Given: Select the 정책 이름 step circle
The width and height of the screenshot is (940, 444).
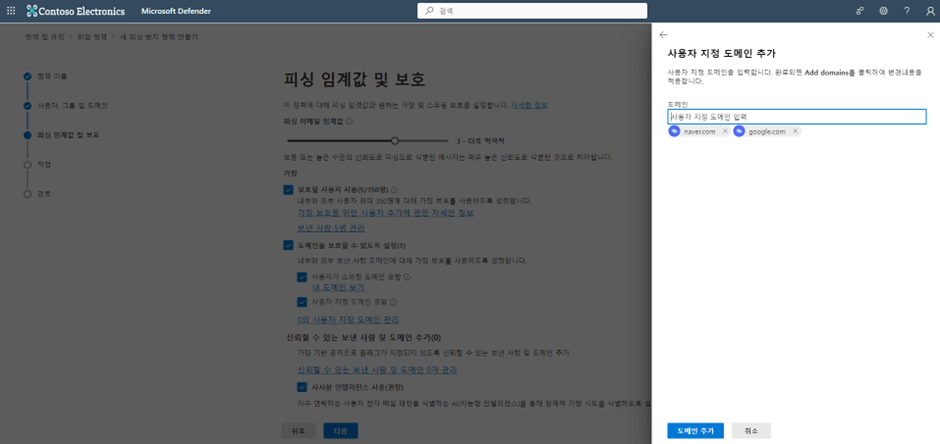Looking at the screenshot, I should (x=27, y=77).
